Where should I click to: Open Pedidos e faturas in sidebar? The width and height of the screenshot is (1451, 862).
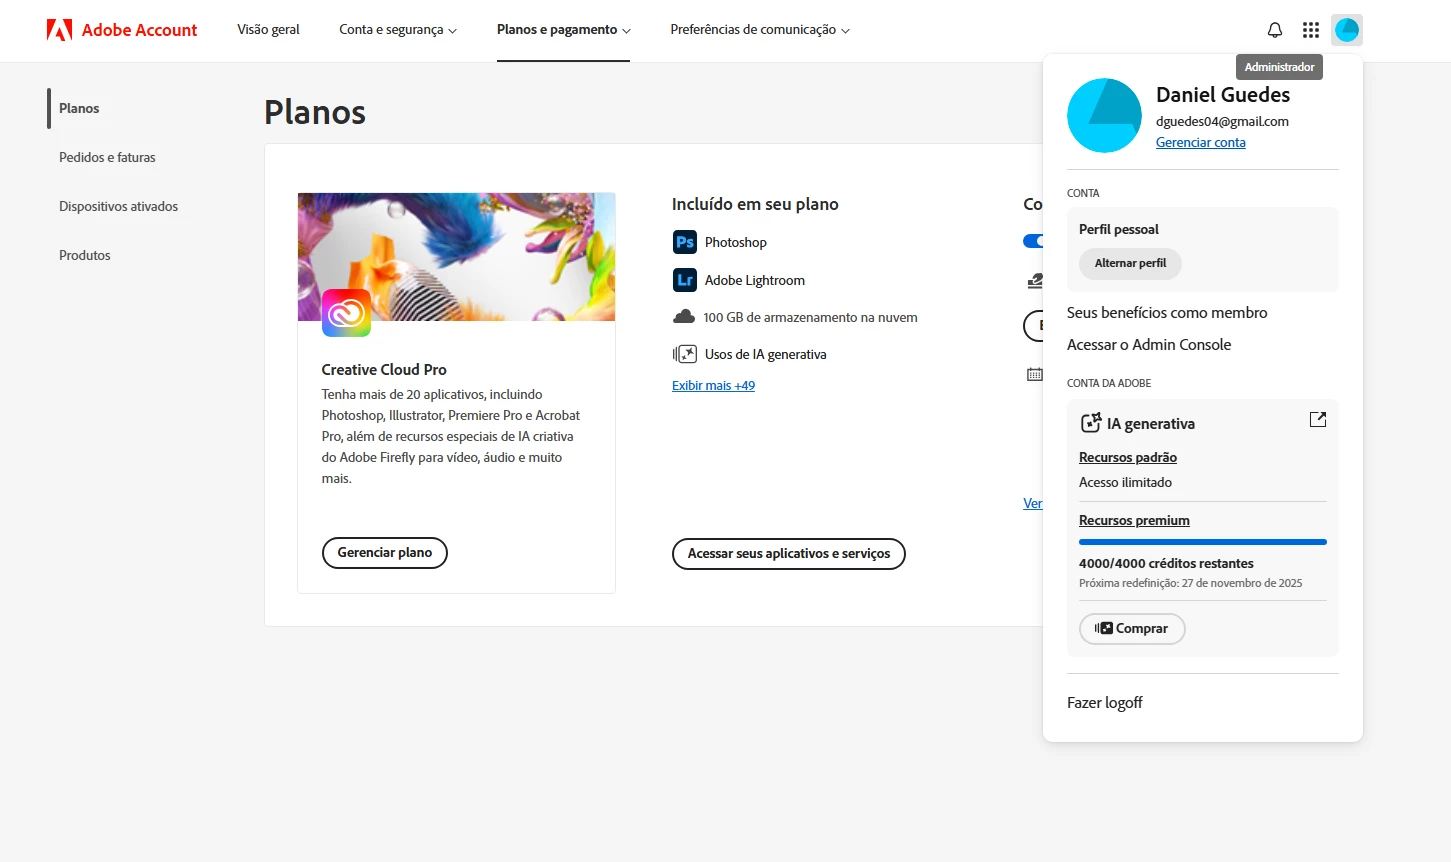click(107, 157)
